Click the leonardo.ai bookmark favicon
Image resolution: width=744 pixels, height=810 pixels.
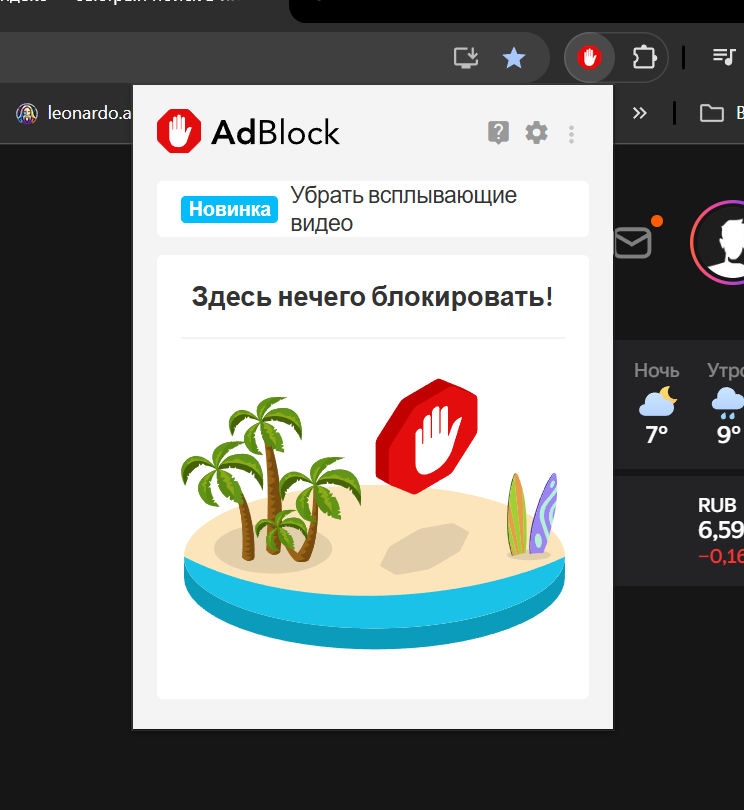(27, 113)
